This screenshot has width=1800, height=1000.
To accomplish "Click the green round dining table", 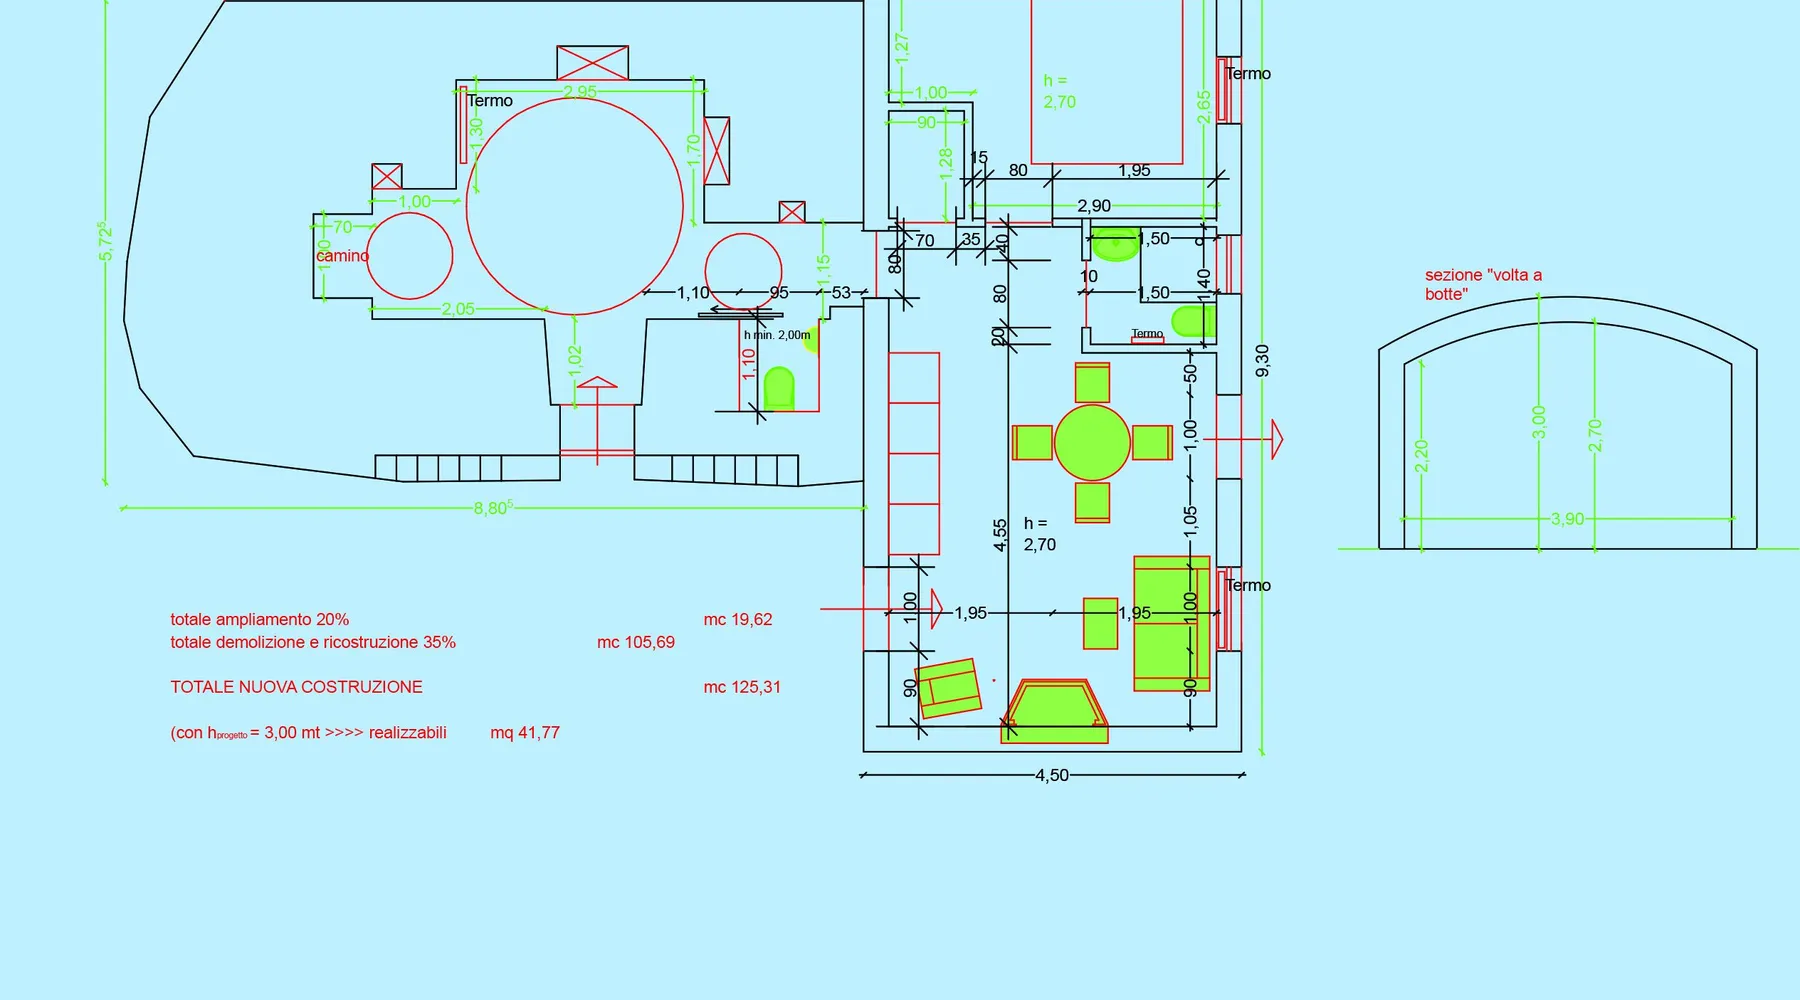I will 1092,442.
